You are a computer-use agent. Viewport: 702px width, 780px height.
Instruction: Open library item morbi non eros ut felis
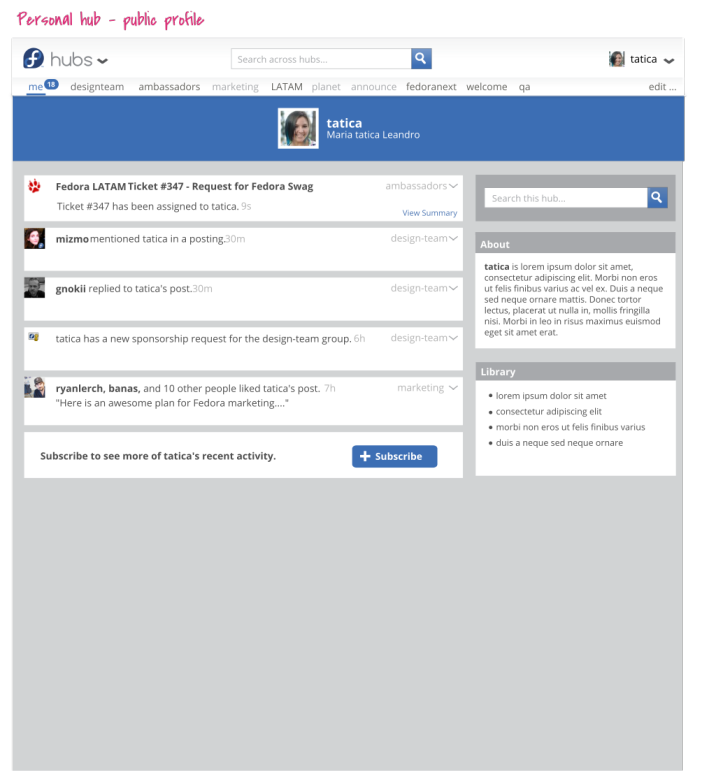[x=570, y=427]
